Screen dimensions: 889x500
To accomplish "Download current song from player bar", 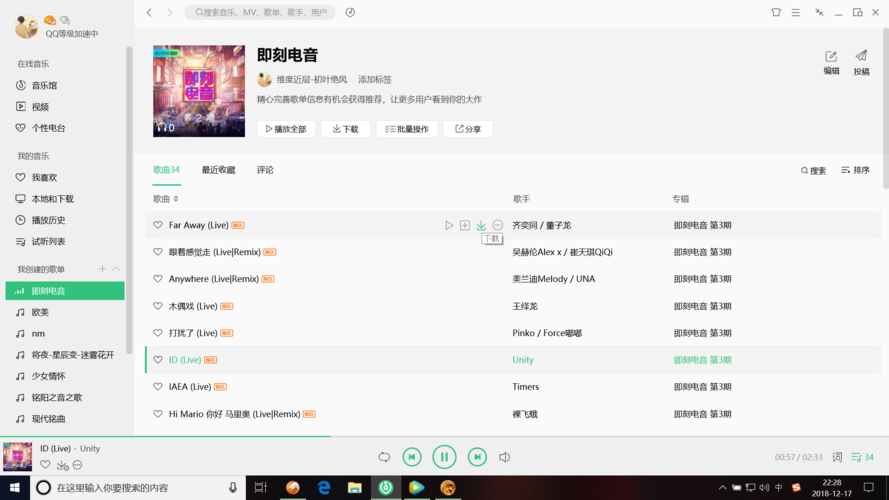I will point(62,465).
